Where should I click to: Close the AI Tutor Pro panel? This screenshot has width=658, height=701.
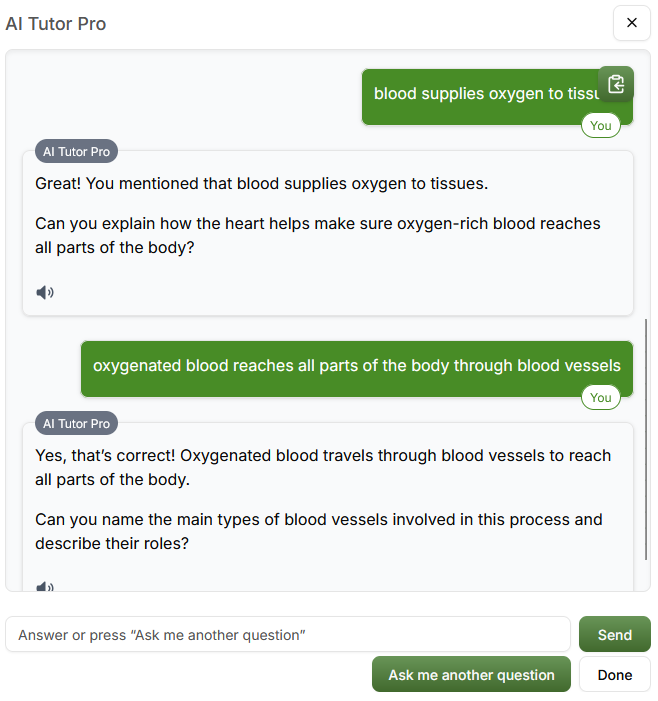[632, 23]
